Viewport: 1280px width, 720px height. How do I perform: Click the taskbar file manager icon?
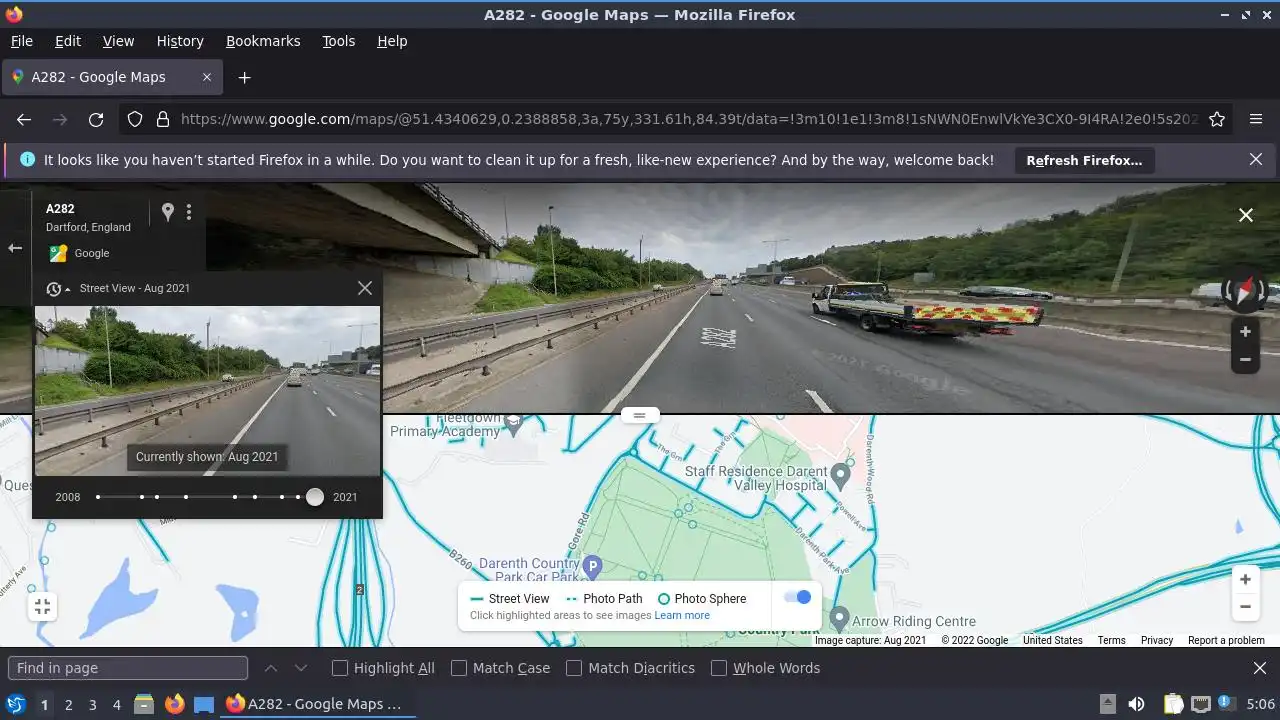coord(144,704)
